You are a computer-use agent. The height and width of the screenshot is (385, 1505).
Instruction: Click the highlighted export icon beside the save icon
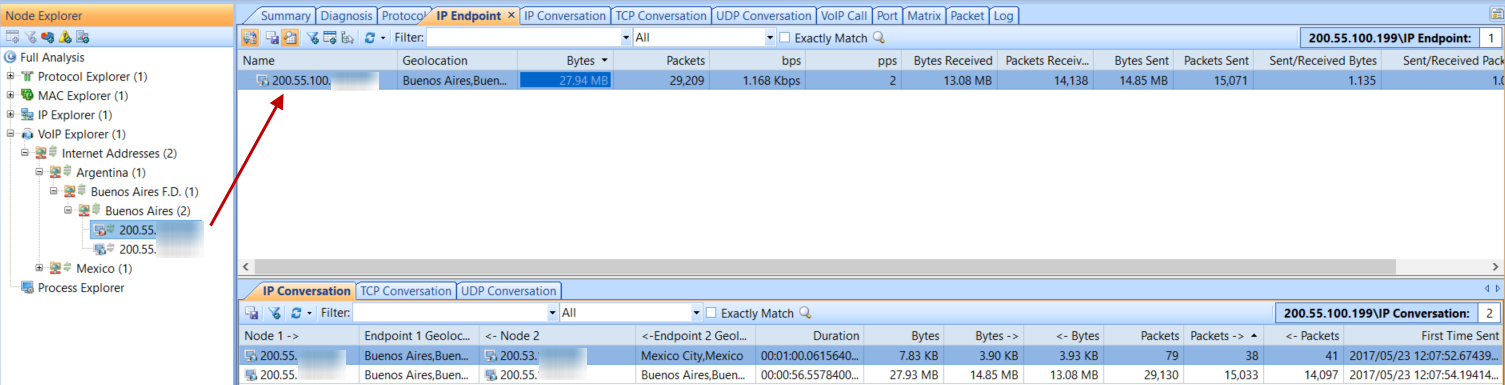tap(290, 37)
